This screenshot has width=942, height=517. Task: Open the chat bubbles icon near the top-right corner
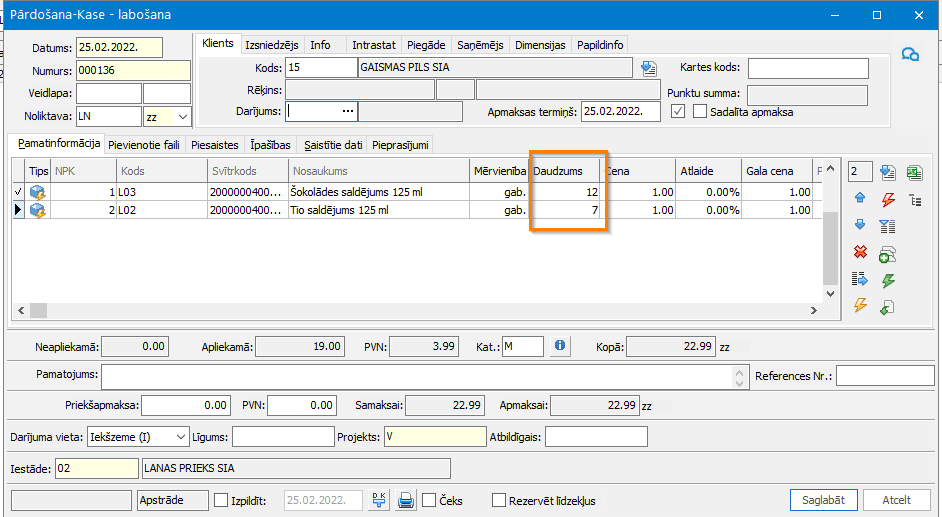click(x=910, y=55)
